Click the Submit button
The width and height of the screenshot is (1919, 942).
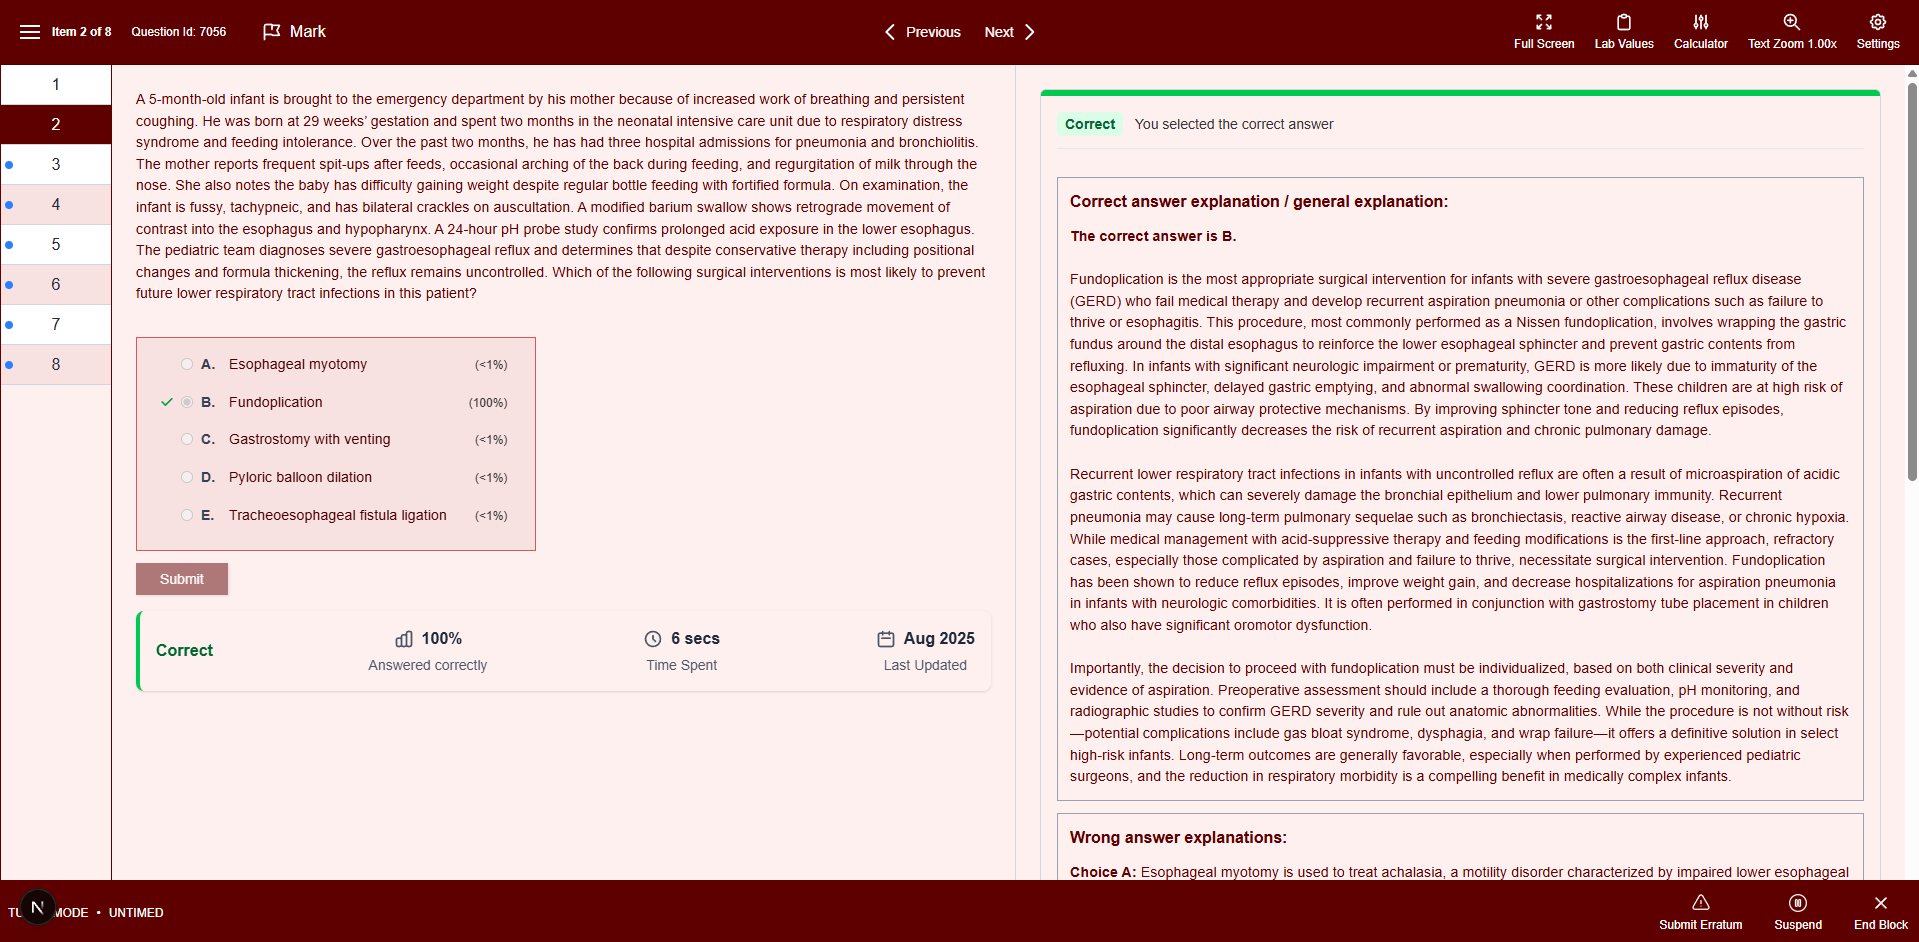pos(182,579)
